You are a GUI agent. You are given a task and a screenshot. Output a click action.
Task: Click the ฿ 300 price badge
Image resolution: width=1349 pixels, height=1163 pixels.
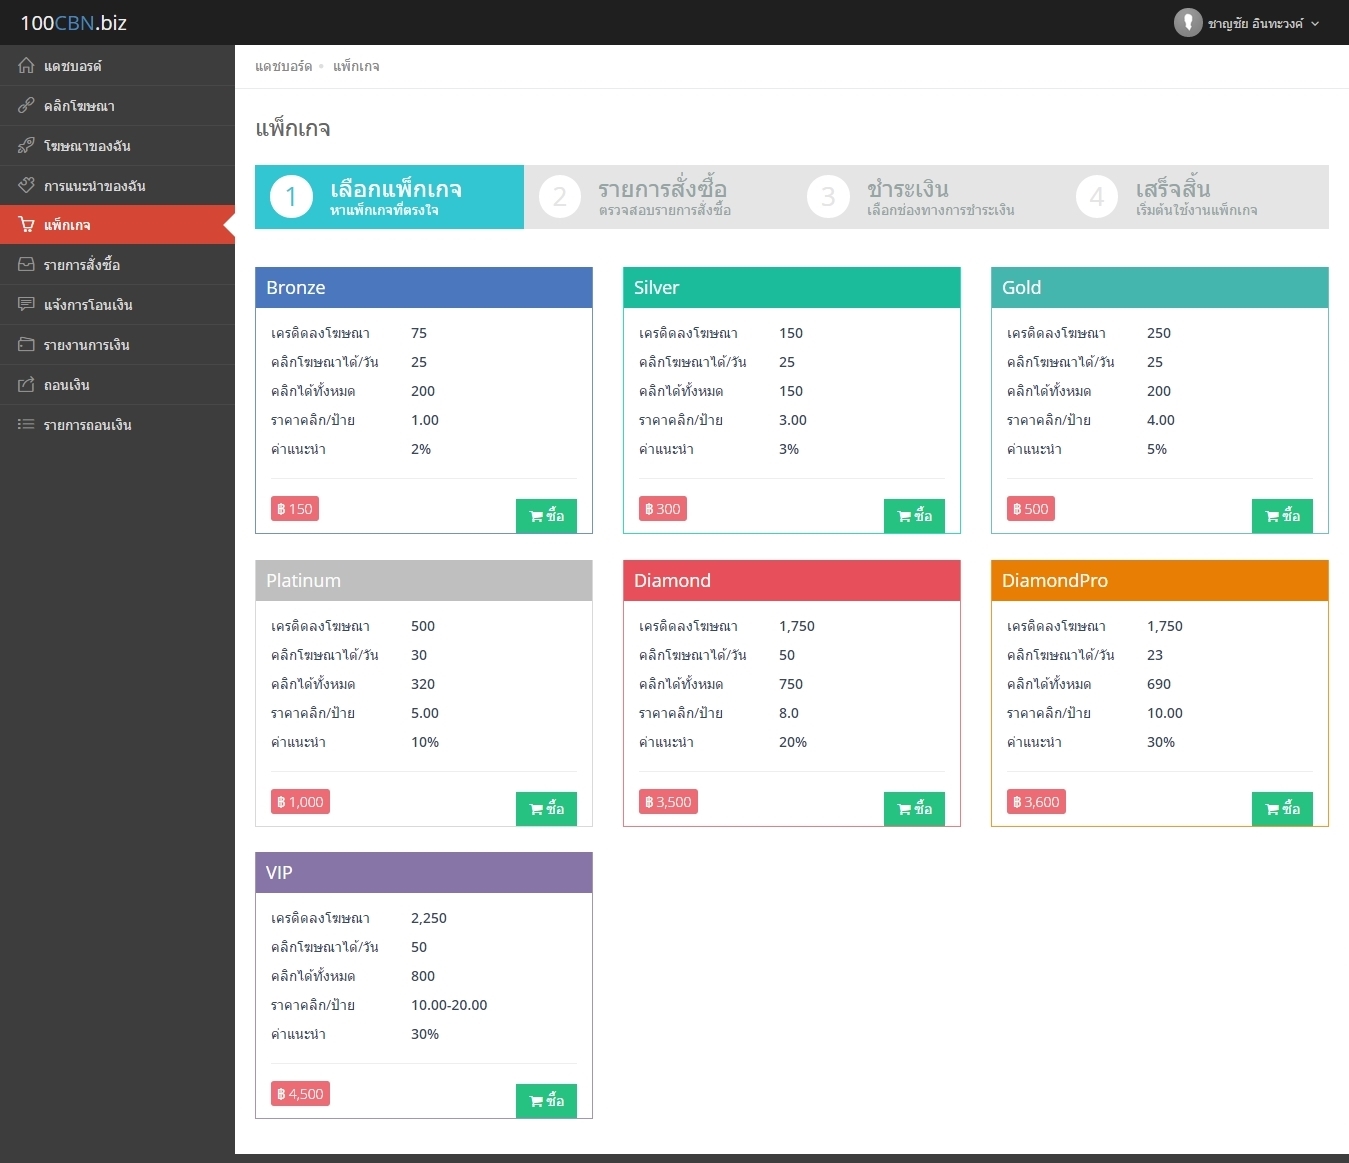pos(663,509)
